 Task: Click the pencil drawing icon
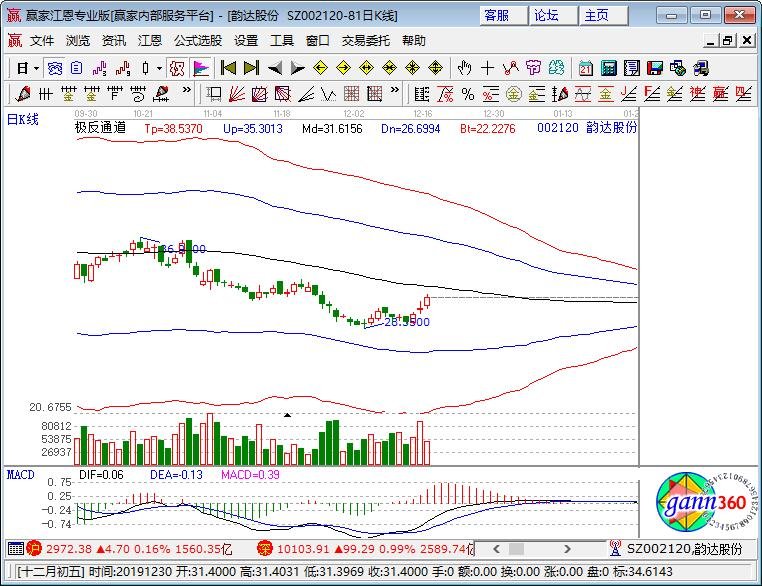coord(23,94)
